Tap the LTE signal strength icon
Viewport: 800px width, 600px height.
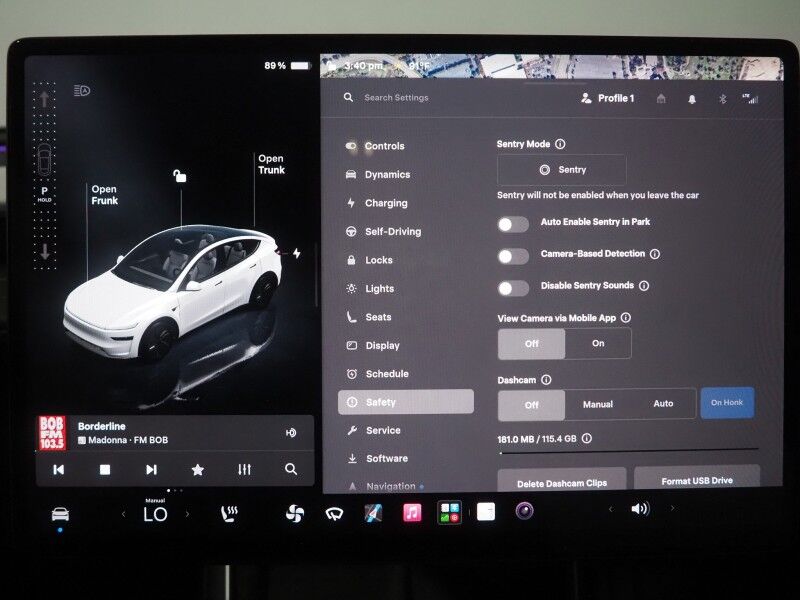pos(751,99)
